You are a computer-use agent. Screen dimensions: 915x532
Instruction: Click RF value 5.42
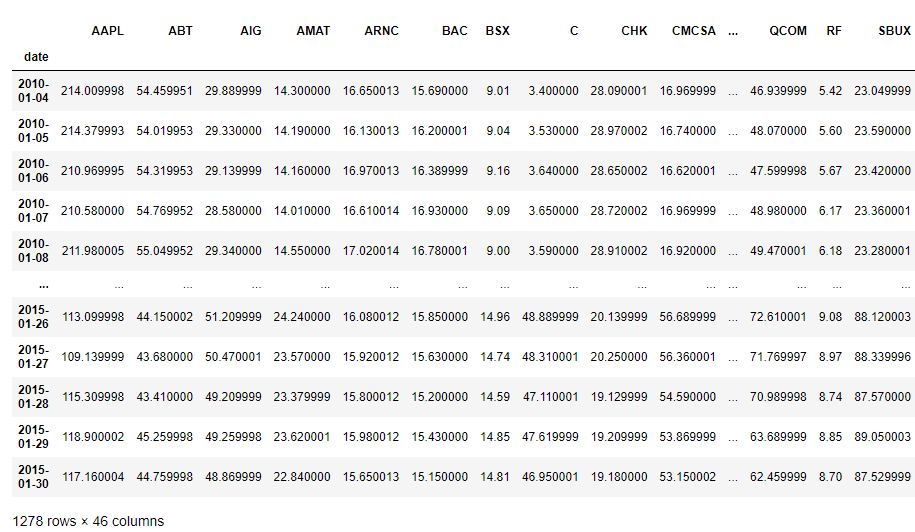[x=830, y=91]
